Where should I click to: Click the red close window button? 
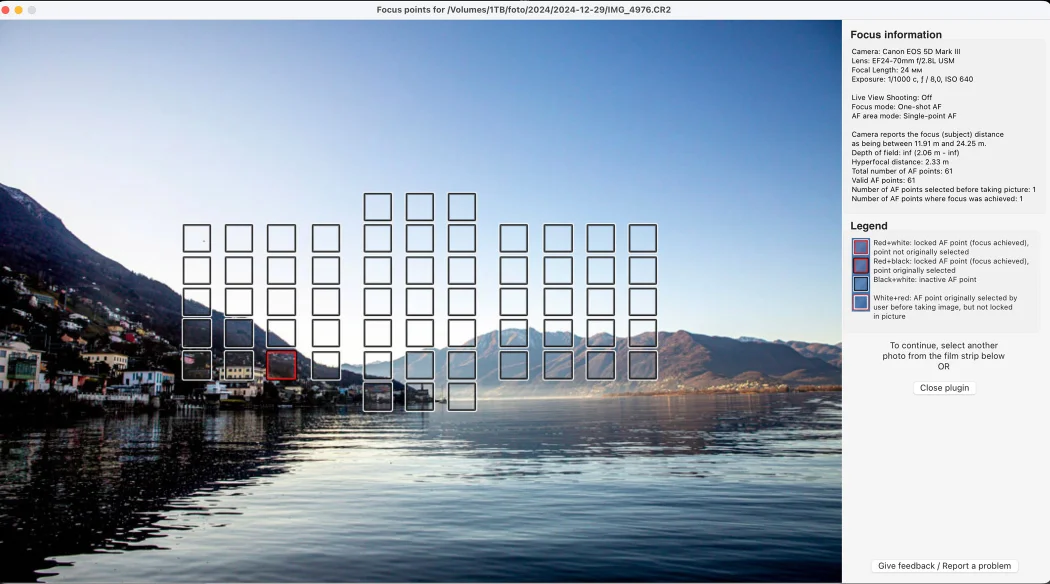click(5, 9)
